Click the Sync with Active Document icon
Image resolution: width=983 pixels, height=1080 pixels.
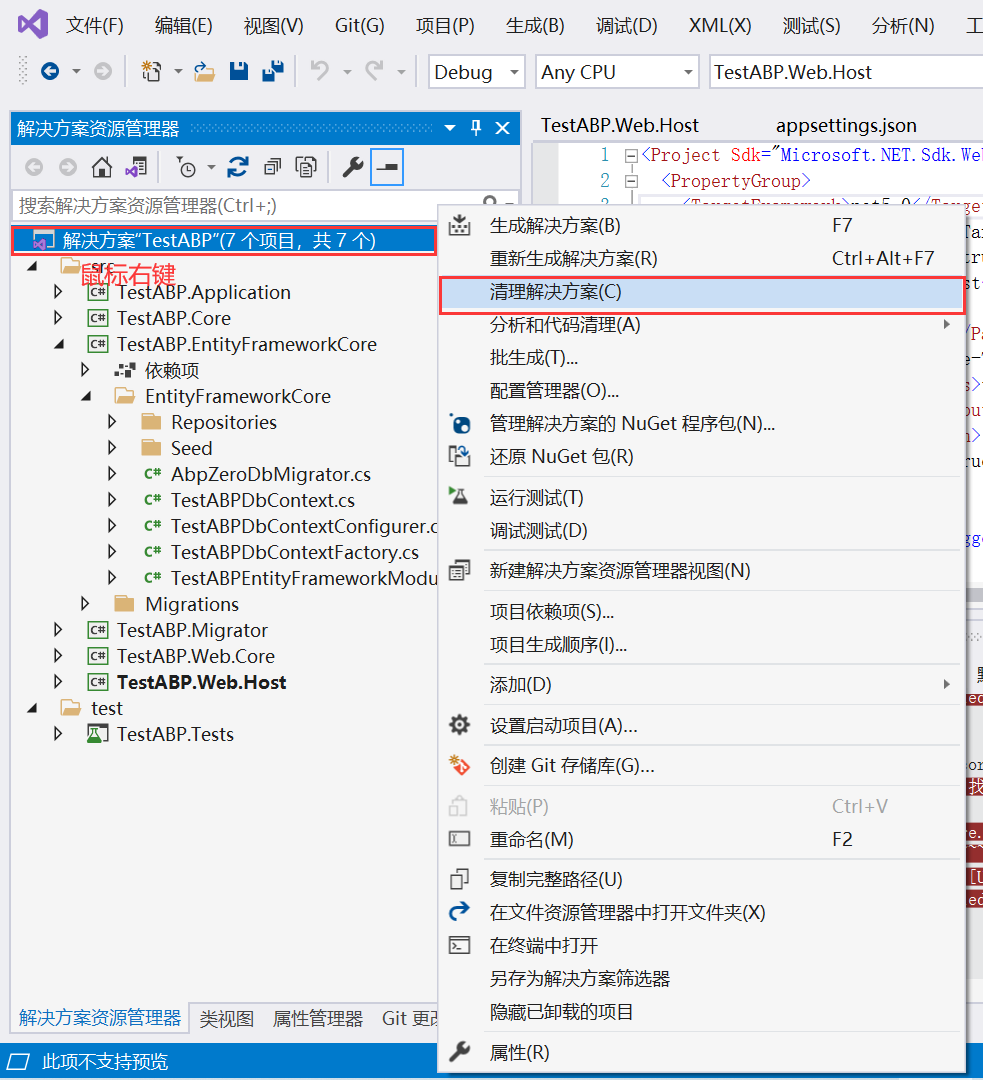tap(238, 167)
